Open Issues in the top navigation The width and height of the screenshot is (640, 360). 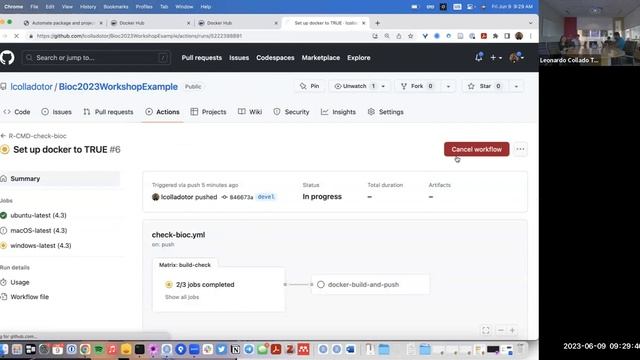[x=239, y=58]
